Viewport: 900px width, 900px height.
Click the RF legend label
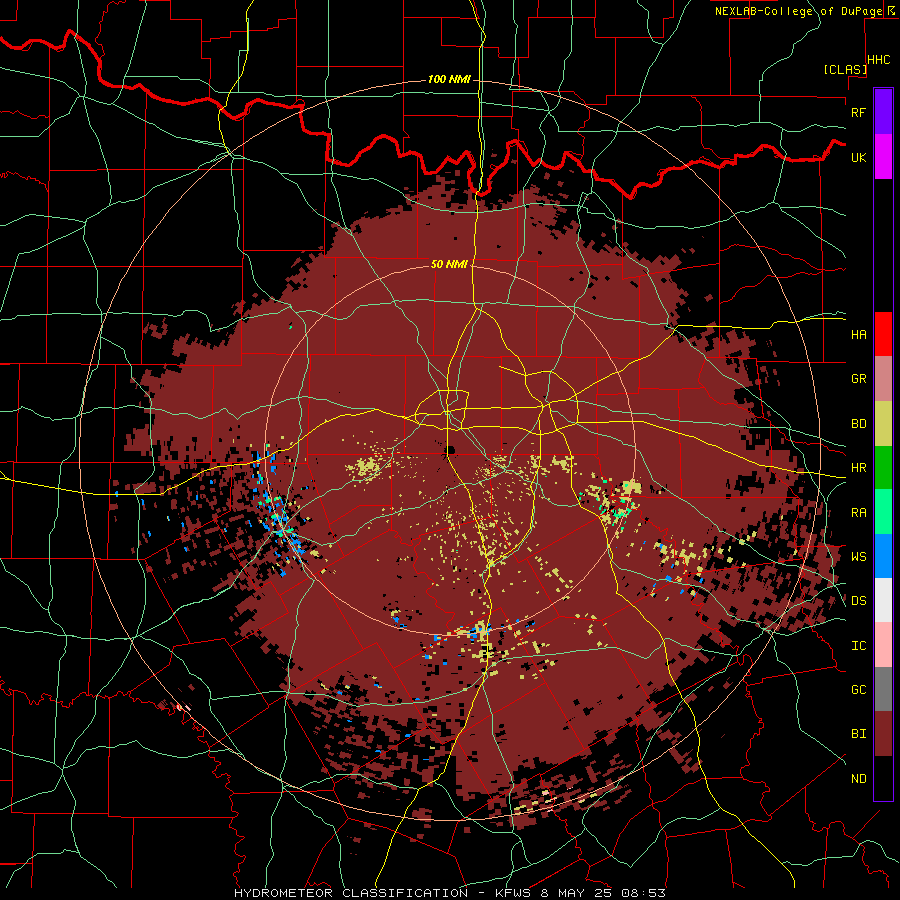(x=858, y=112)
